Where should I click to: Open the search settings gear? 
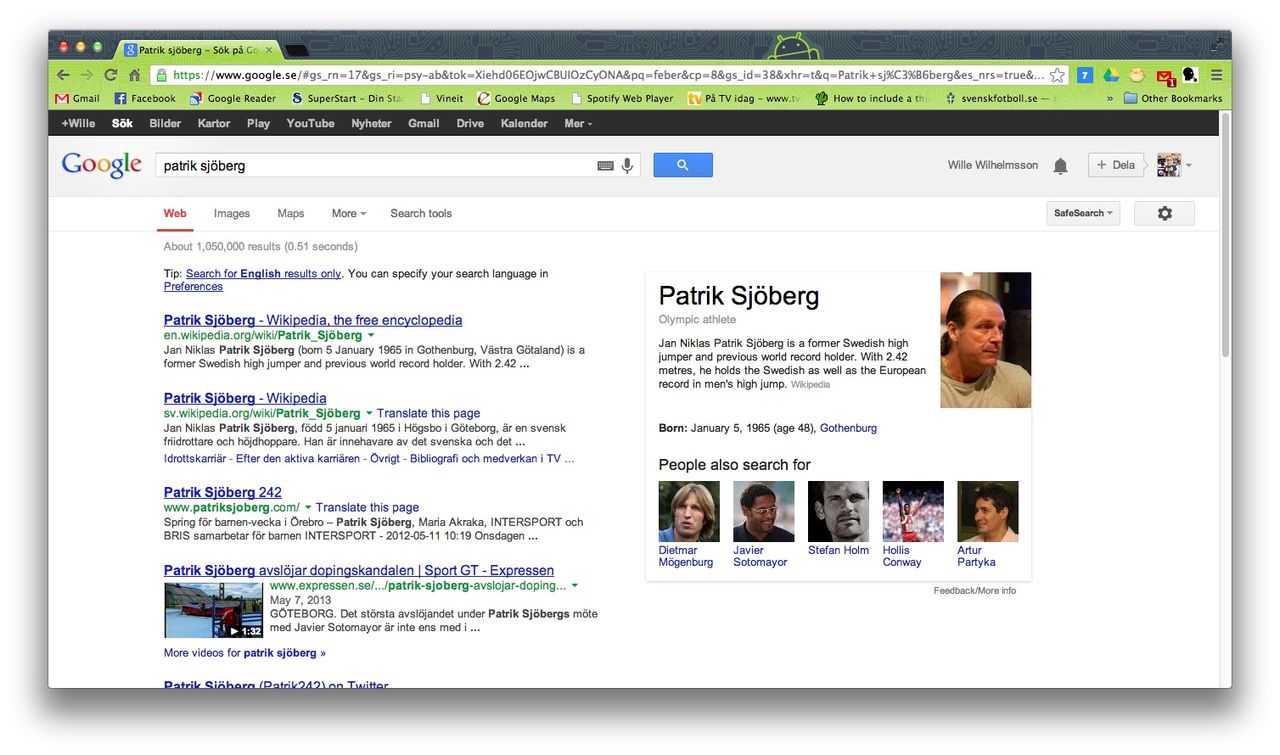(x=1164, y=213)
